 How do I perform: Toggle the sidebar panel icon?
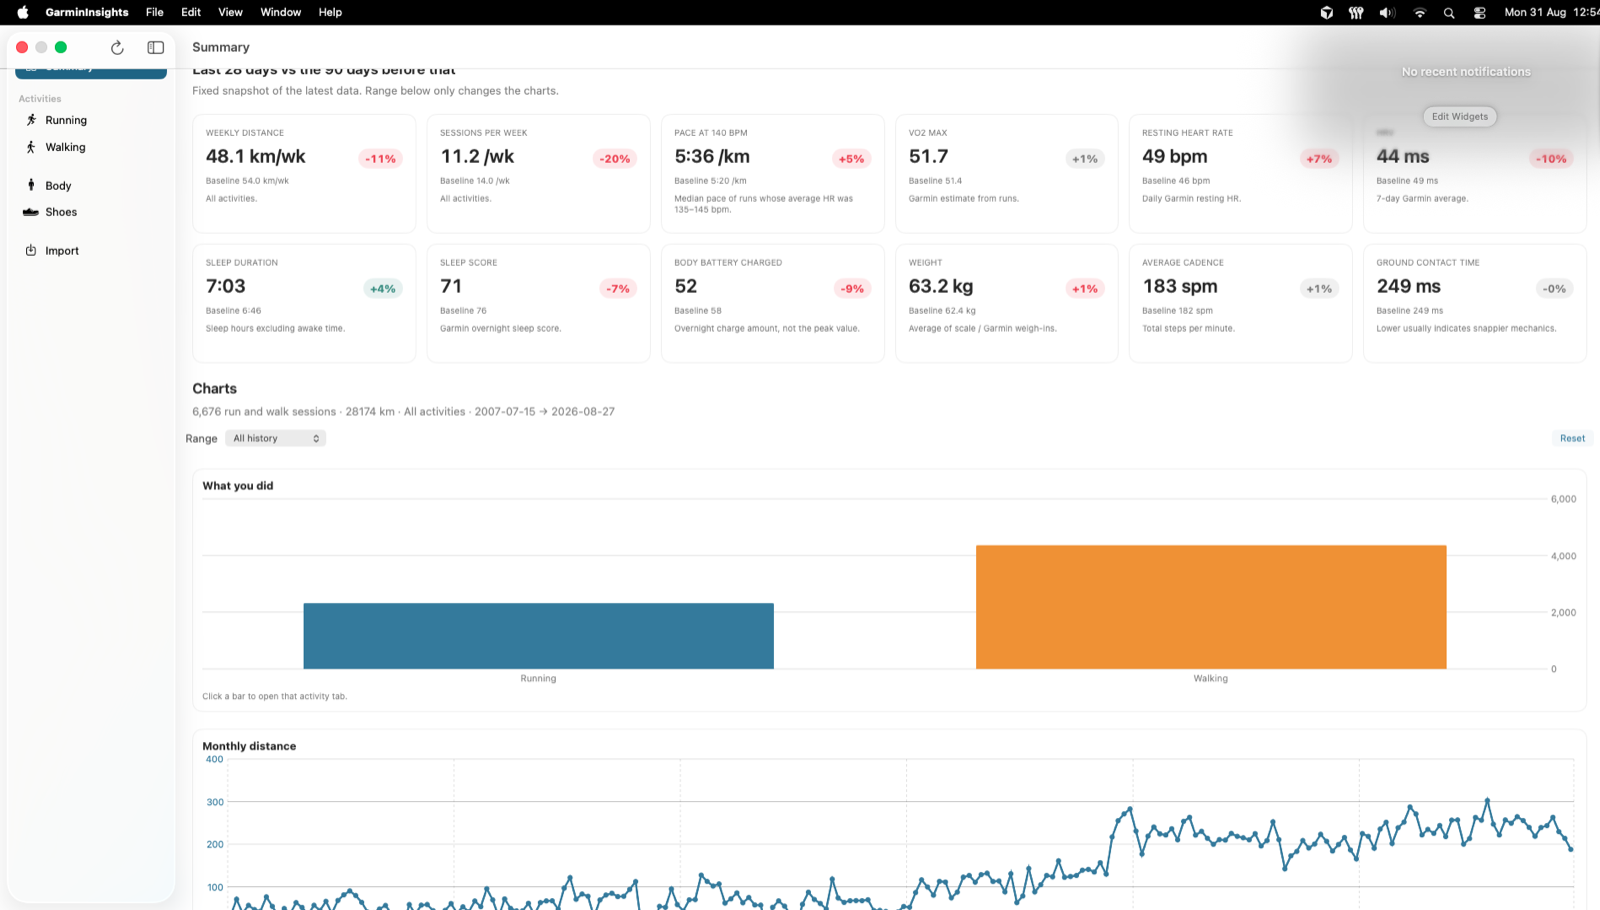click(156, 47)
